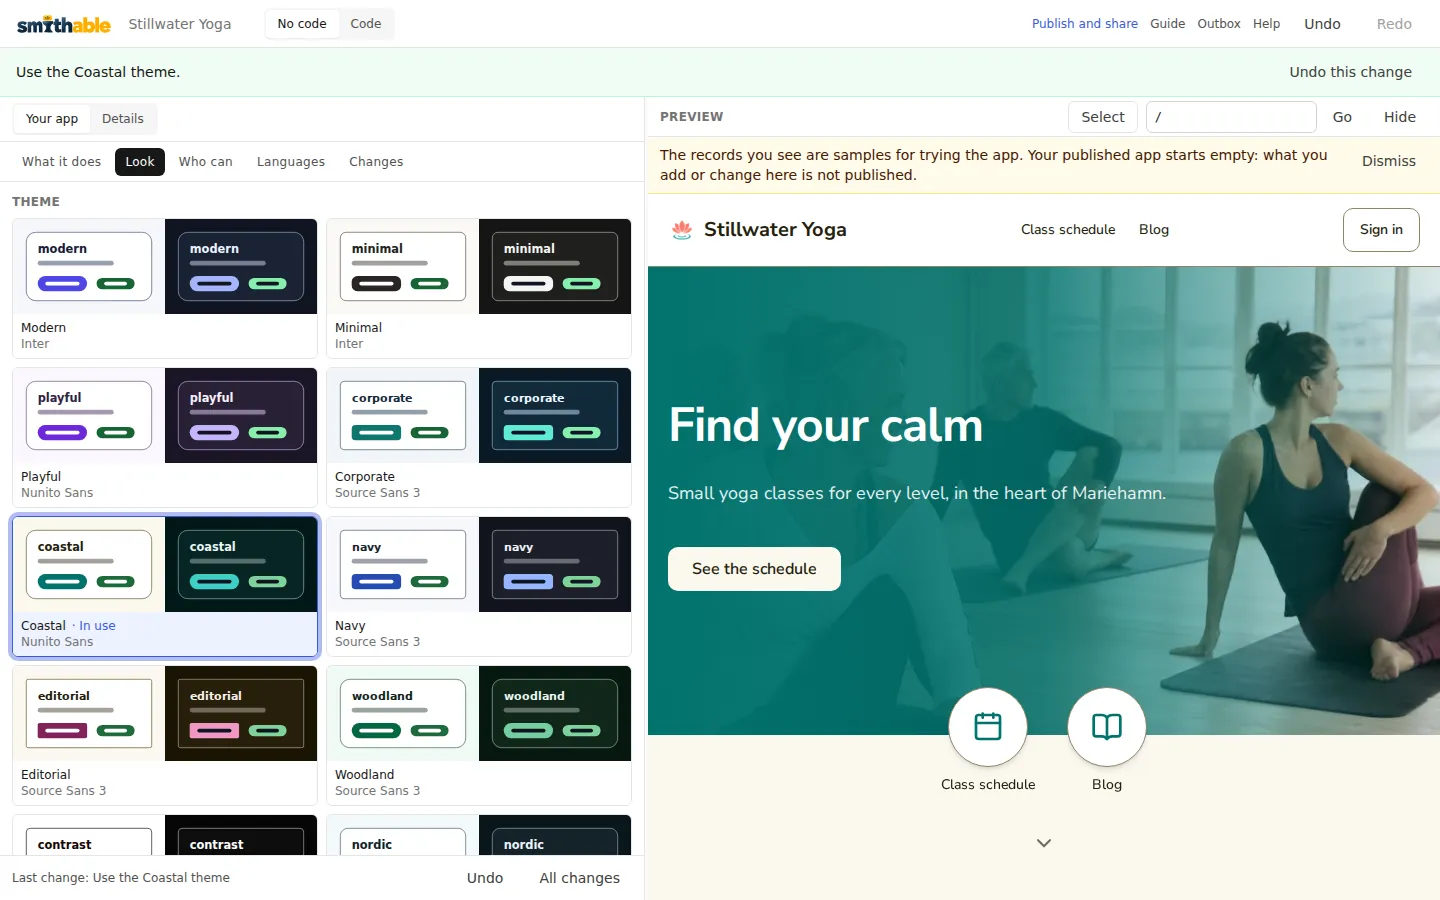
Task: Click Undo next to Last change
Action: point(485,878)
